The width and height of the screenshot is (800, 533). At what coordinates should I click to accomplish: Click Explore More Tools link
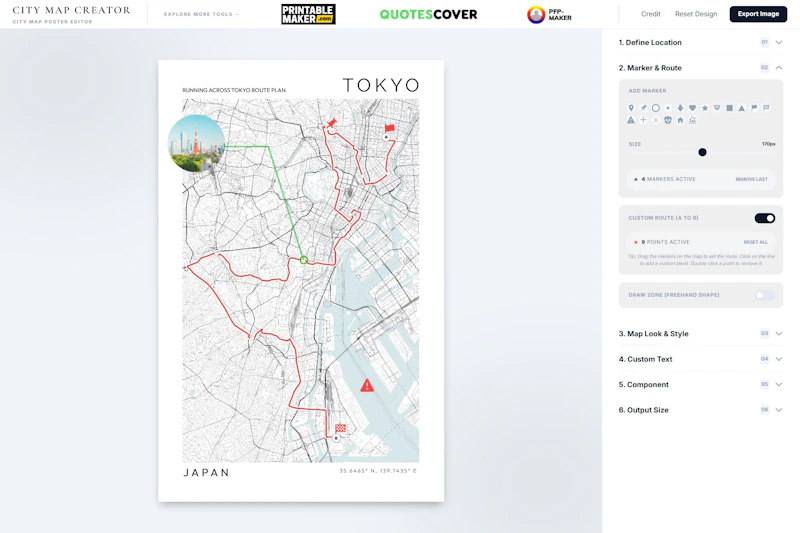(202, 14)
